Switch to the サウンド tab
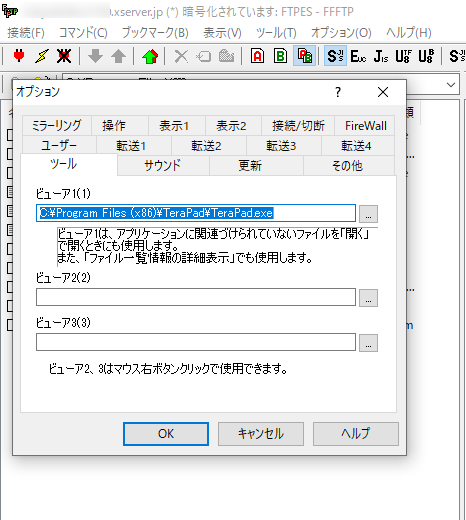This screenshot has width=466, height=520. click(163, 165)
